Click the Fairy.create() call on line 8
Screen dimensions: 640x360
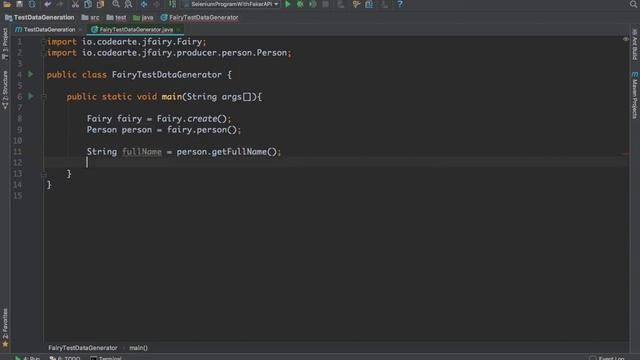(191, 119)
